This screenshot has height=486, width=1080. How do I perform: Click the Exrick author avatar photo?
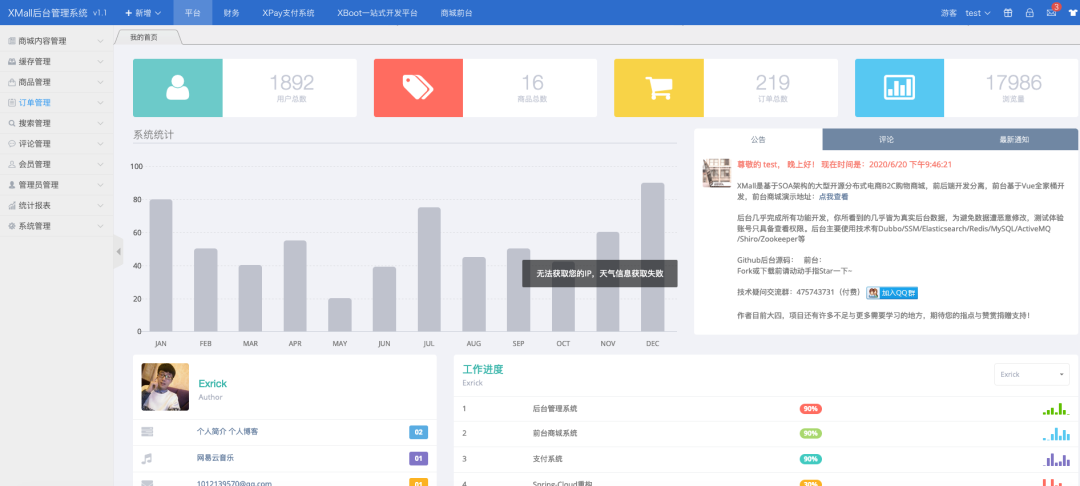[165, 387]
